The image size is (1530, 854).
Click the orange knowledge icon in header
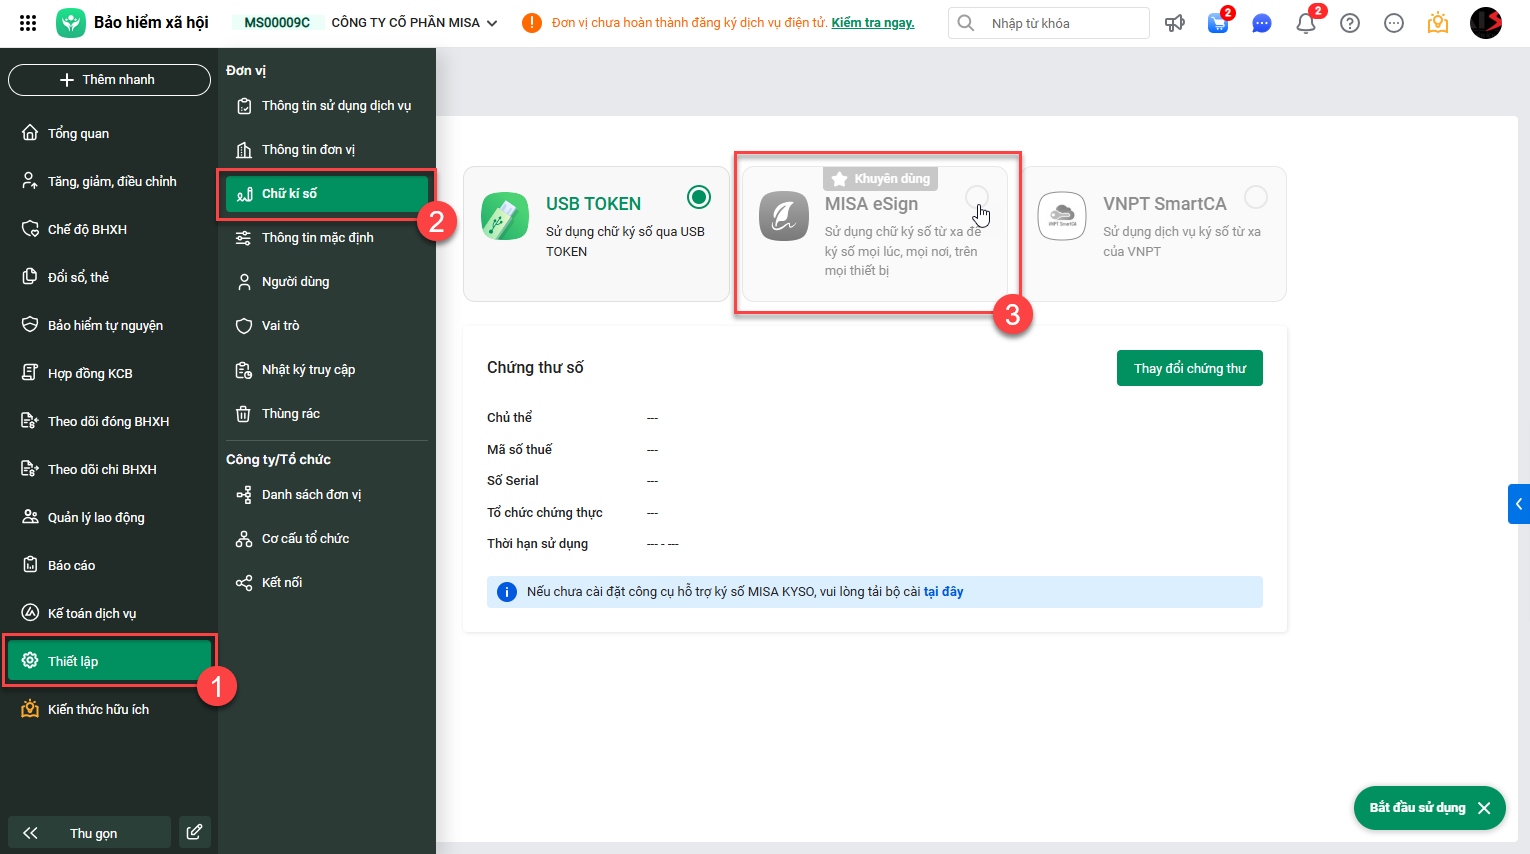click(1438, 23)
